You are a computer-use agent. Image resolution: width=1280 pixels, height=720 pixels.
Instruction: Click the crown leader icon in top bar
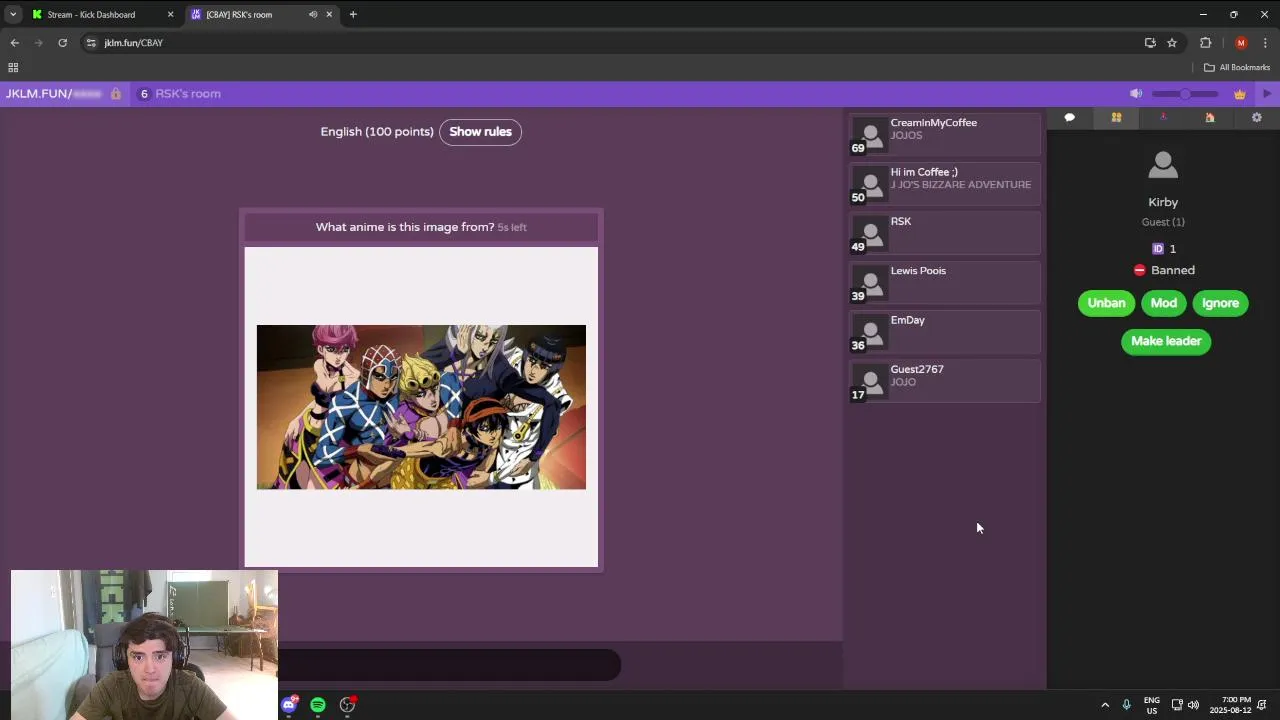(x=1240, y=94)
